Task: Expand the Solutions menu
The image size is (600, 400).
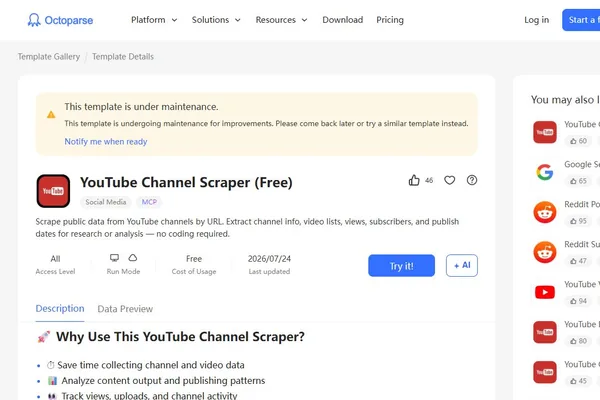Action: pos(216,20)
